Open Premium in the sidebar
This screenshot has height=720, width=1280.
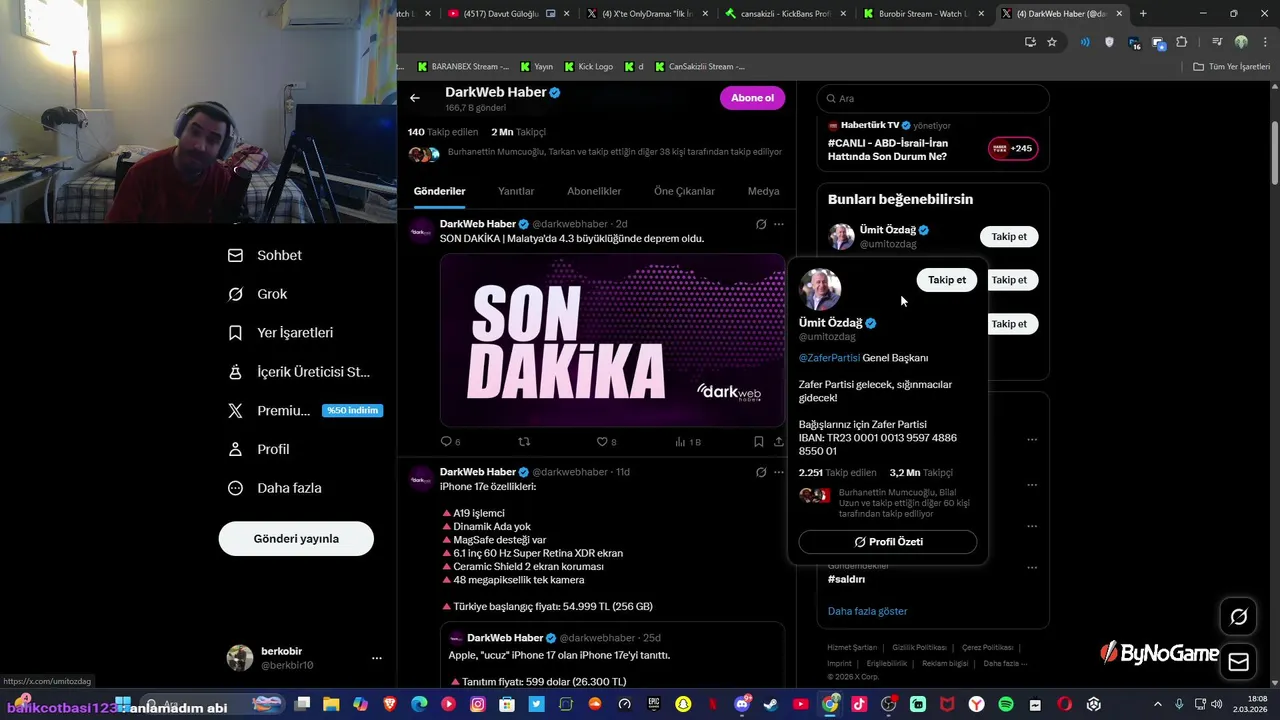(305, 411)
